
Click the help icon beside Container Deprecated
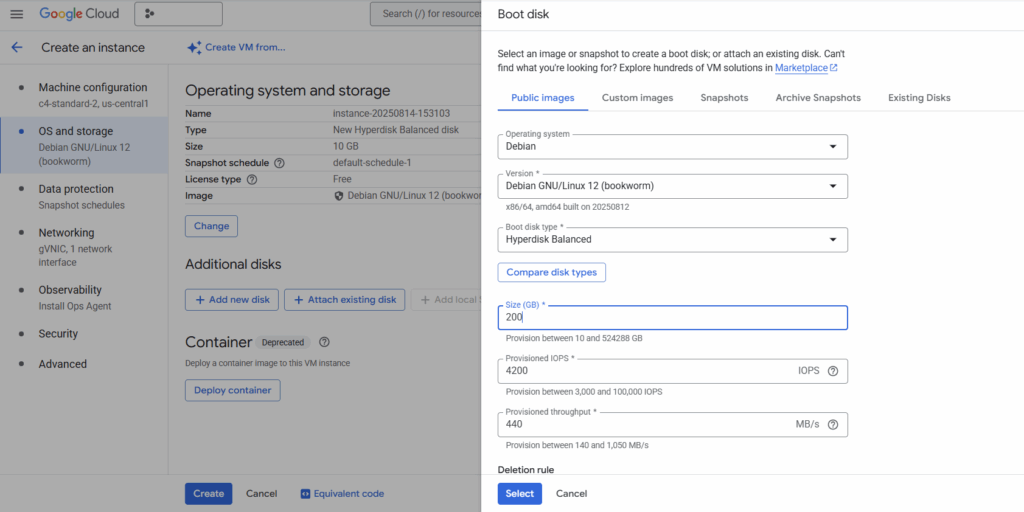click(x=324, y=342)
